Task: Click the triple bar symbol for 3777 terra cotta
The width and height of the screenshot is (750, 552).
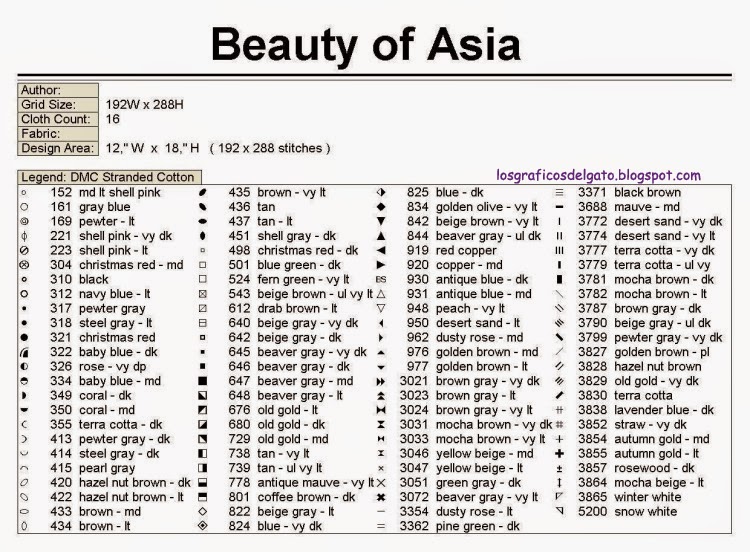Action: point(559,250)
